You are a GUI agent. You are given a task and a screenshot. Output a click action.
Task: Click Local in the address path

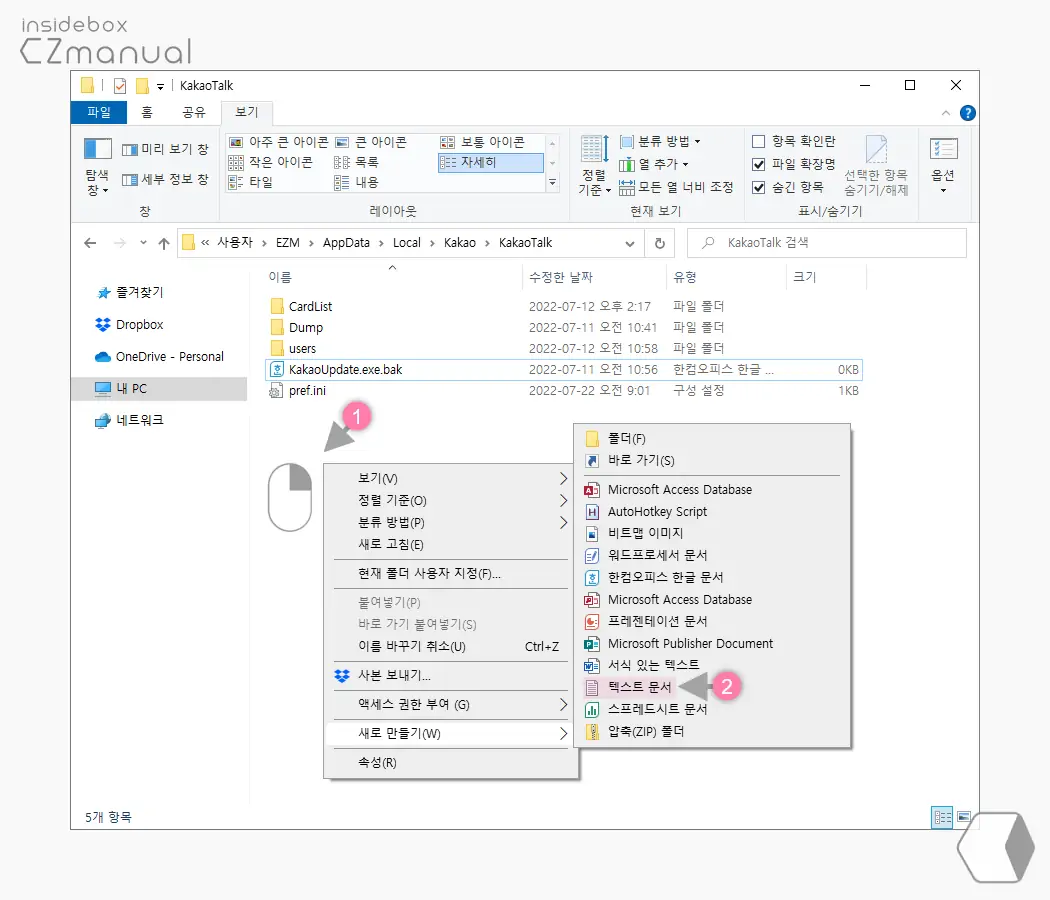click(406, 242)
